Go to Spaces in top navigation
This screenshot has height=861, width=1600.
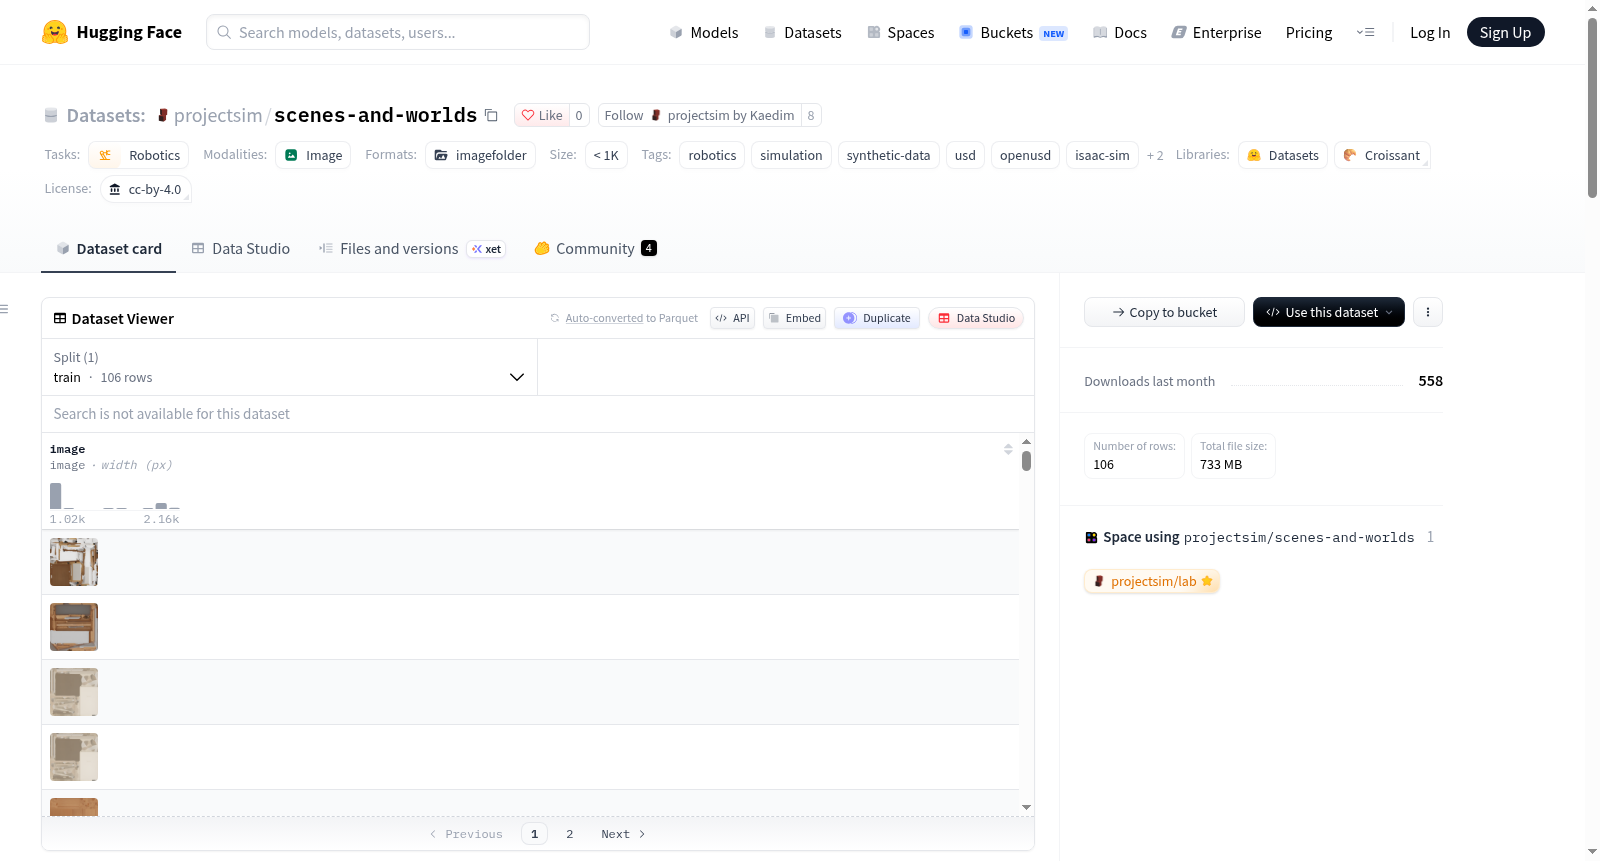(901, 32)
